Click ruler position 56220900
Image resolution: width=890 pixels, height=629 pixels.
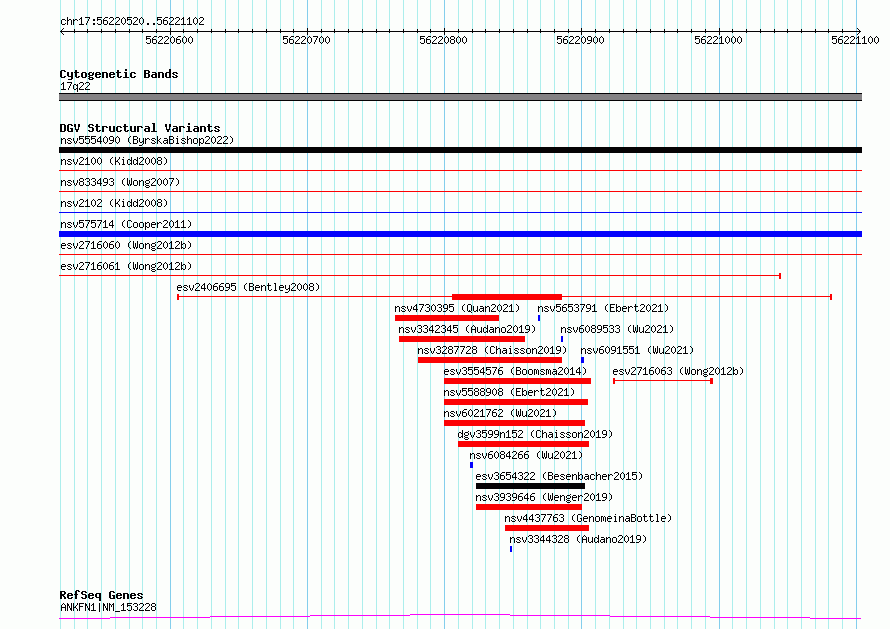click(580, 40)
